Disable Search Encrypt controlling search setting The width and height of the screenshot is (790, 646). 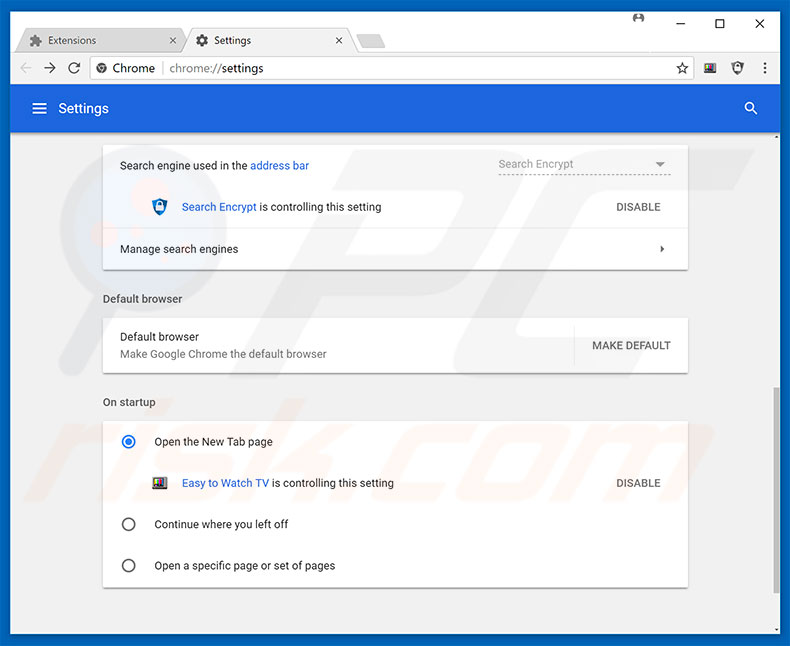click(x=638, y=207)
